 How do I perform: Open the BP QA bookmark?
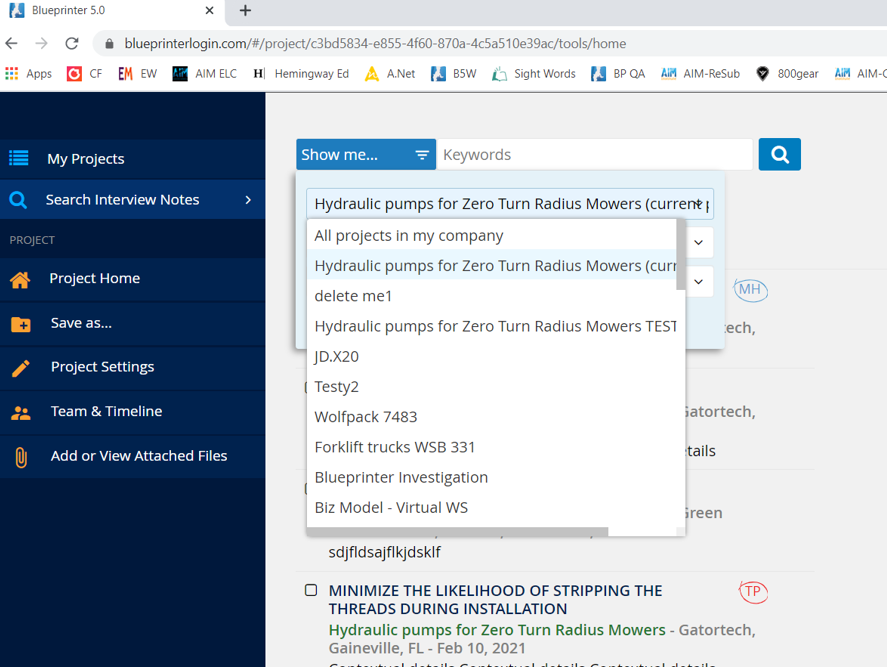[618, 74]
